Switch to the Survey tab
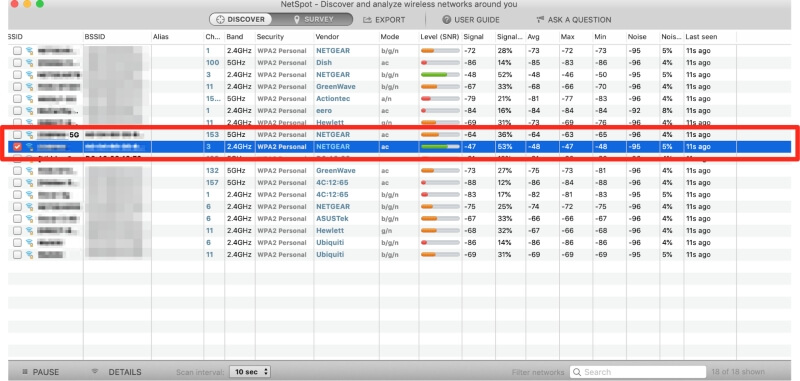This screenshot has height=381, width=800. coord(314,19)
